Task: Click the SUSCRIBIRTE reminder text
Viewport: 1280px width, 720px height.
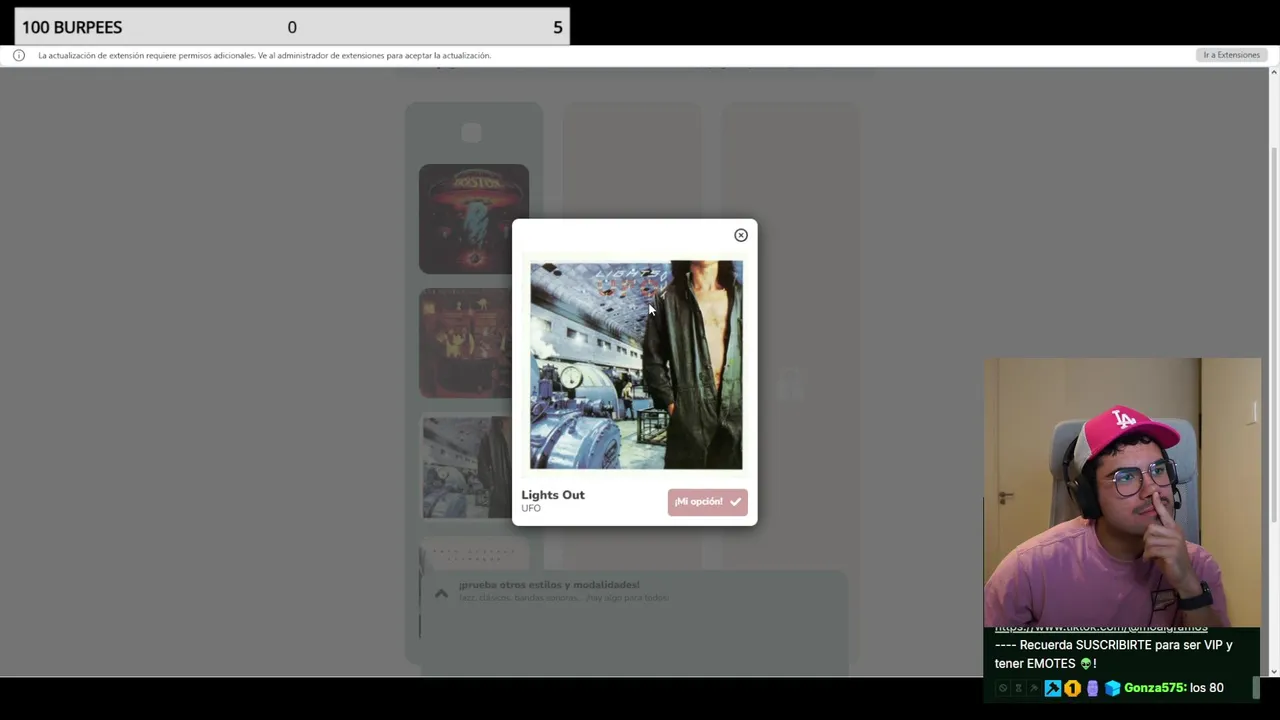Action: pos(1113,654)
